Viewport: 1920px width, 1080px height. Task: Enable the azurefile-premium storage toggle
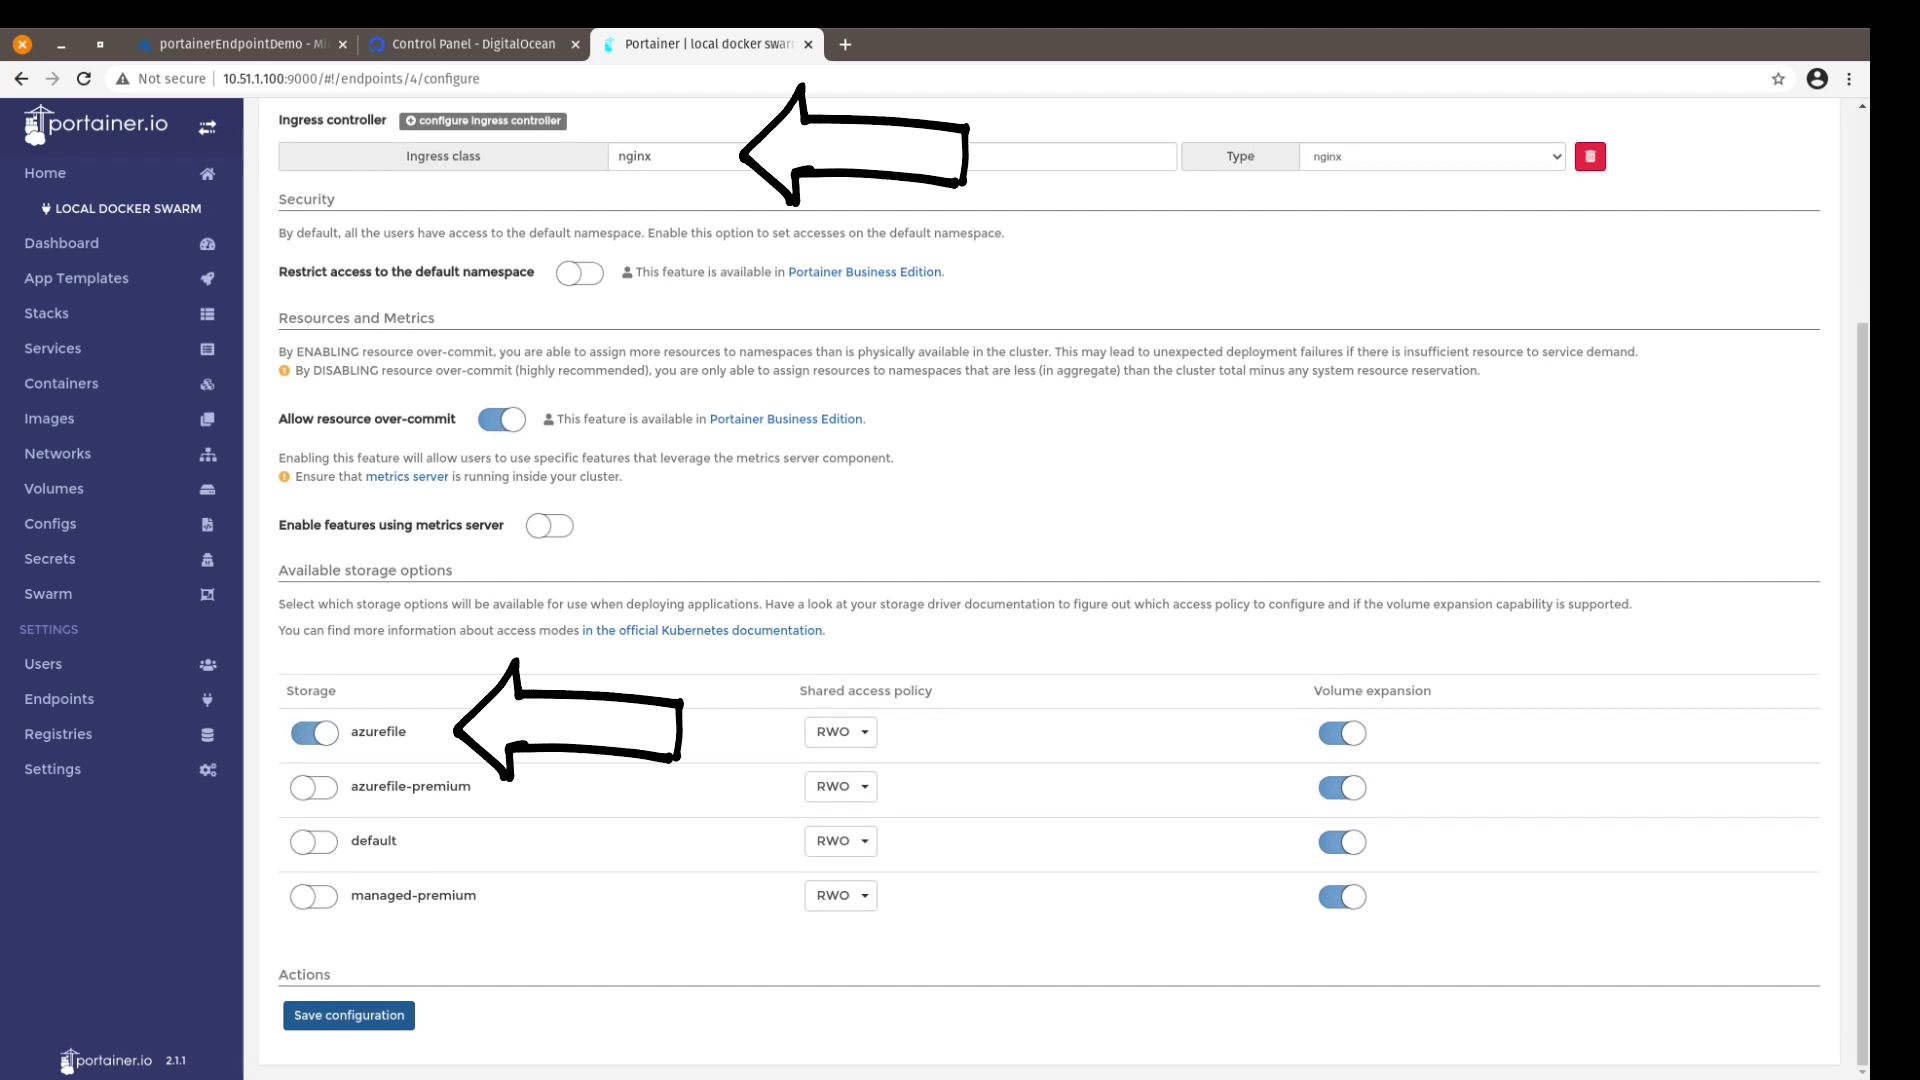coord(314,788)
